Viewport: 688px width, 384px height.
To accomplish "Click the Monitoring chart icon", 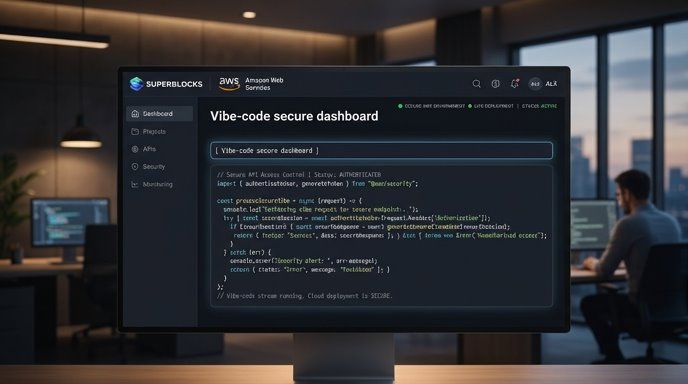I will (x=135, y=184).
